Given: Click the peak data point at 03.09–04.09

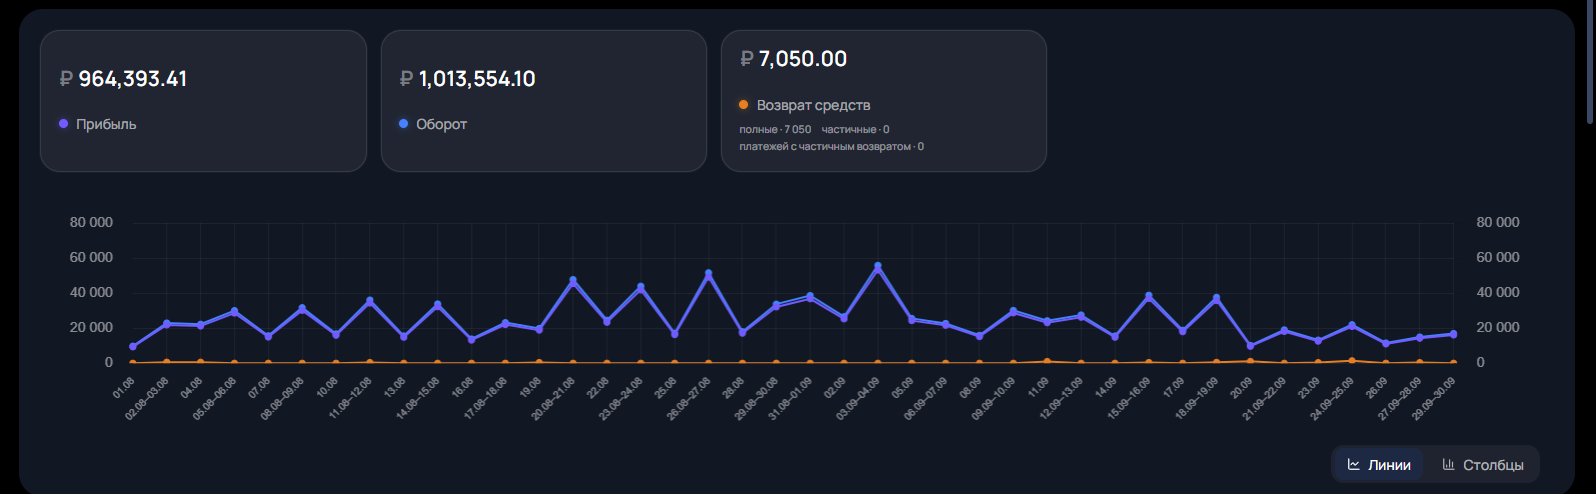Looking at the screenshot, I should (x=877, y=267).
